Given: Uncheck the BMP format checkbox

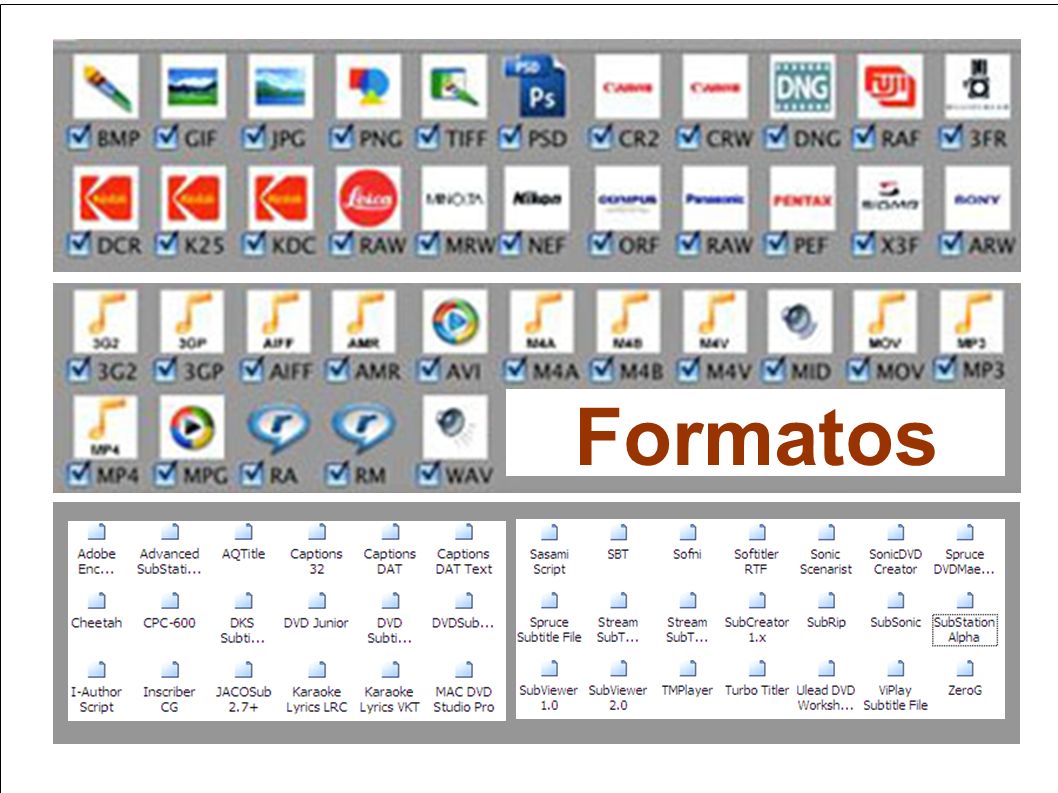Looking at the screenshot, I should (80, 138).
